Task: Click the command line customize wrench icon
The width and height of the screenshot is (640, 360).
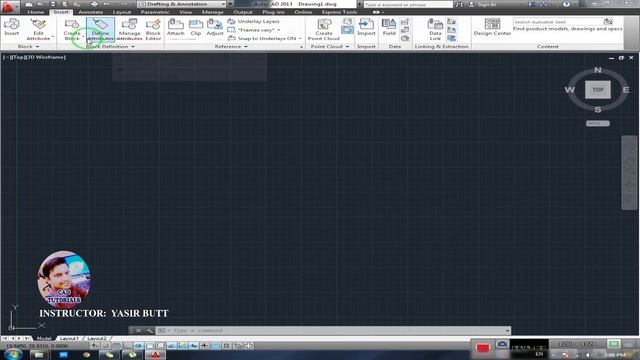Action: coord(149,331)
